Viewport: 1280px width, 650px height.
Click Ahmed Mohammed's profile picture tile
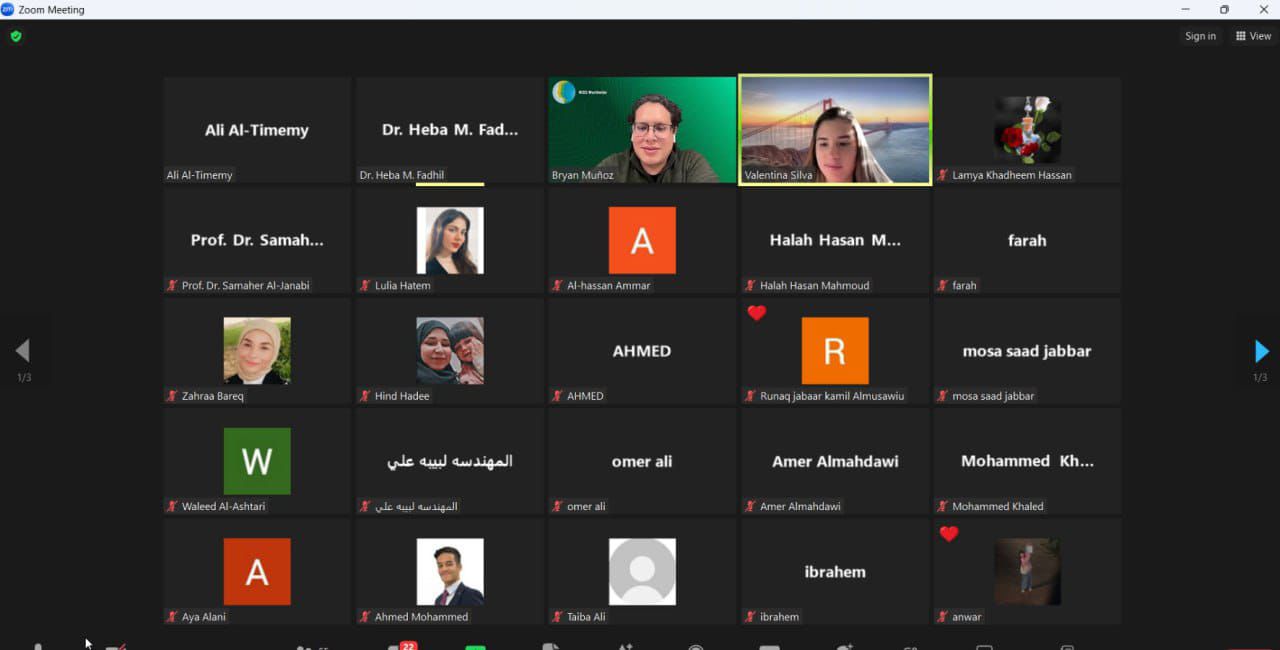tap(450, 572)
